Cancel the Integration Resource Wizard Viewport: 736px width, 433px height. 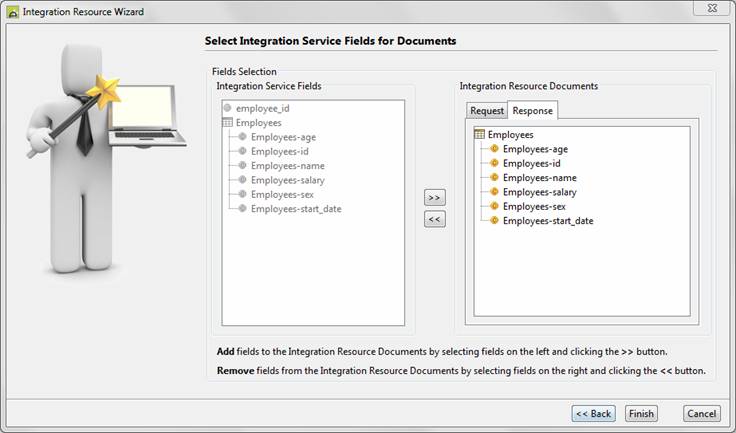pos(701,413)
